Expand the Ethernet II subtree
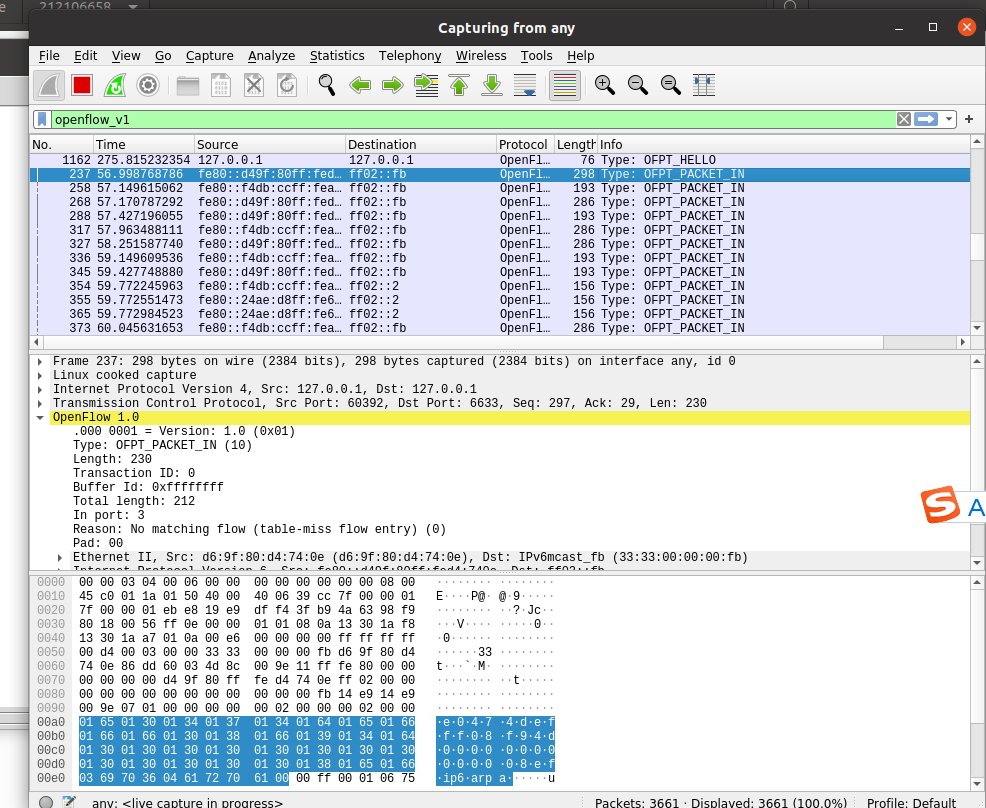This screenshot has height=808, width=986. click(x=60, y=558)
